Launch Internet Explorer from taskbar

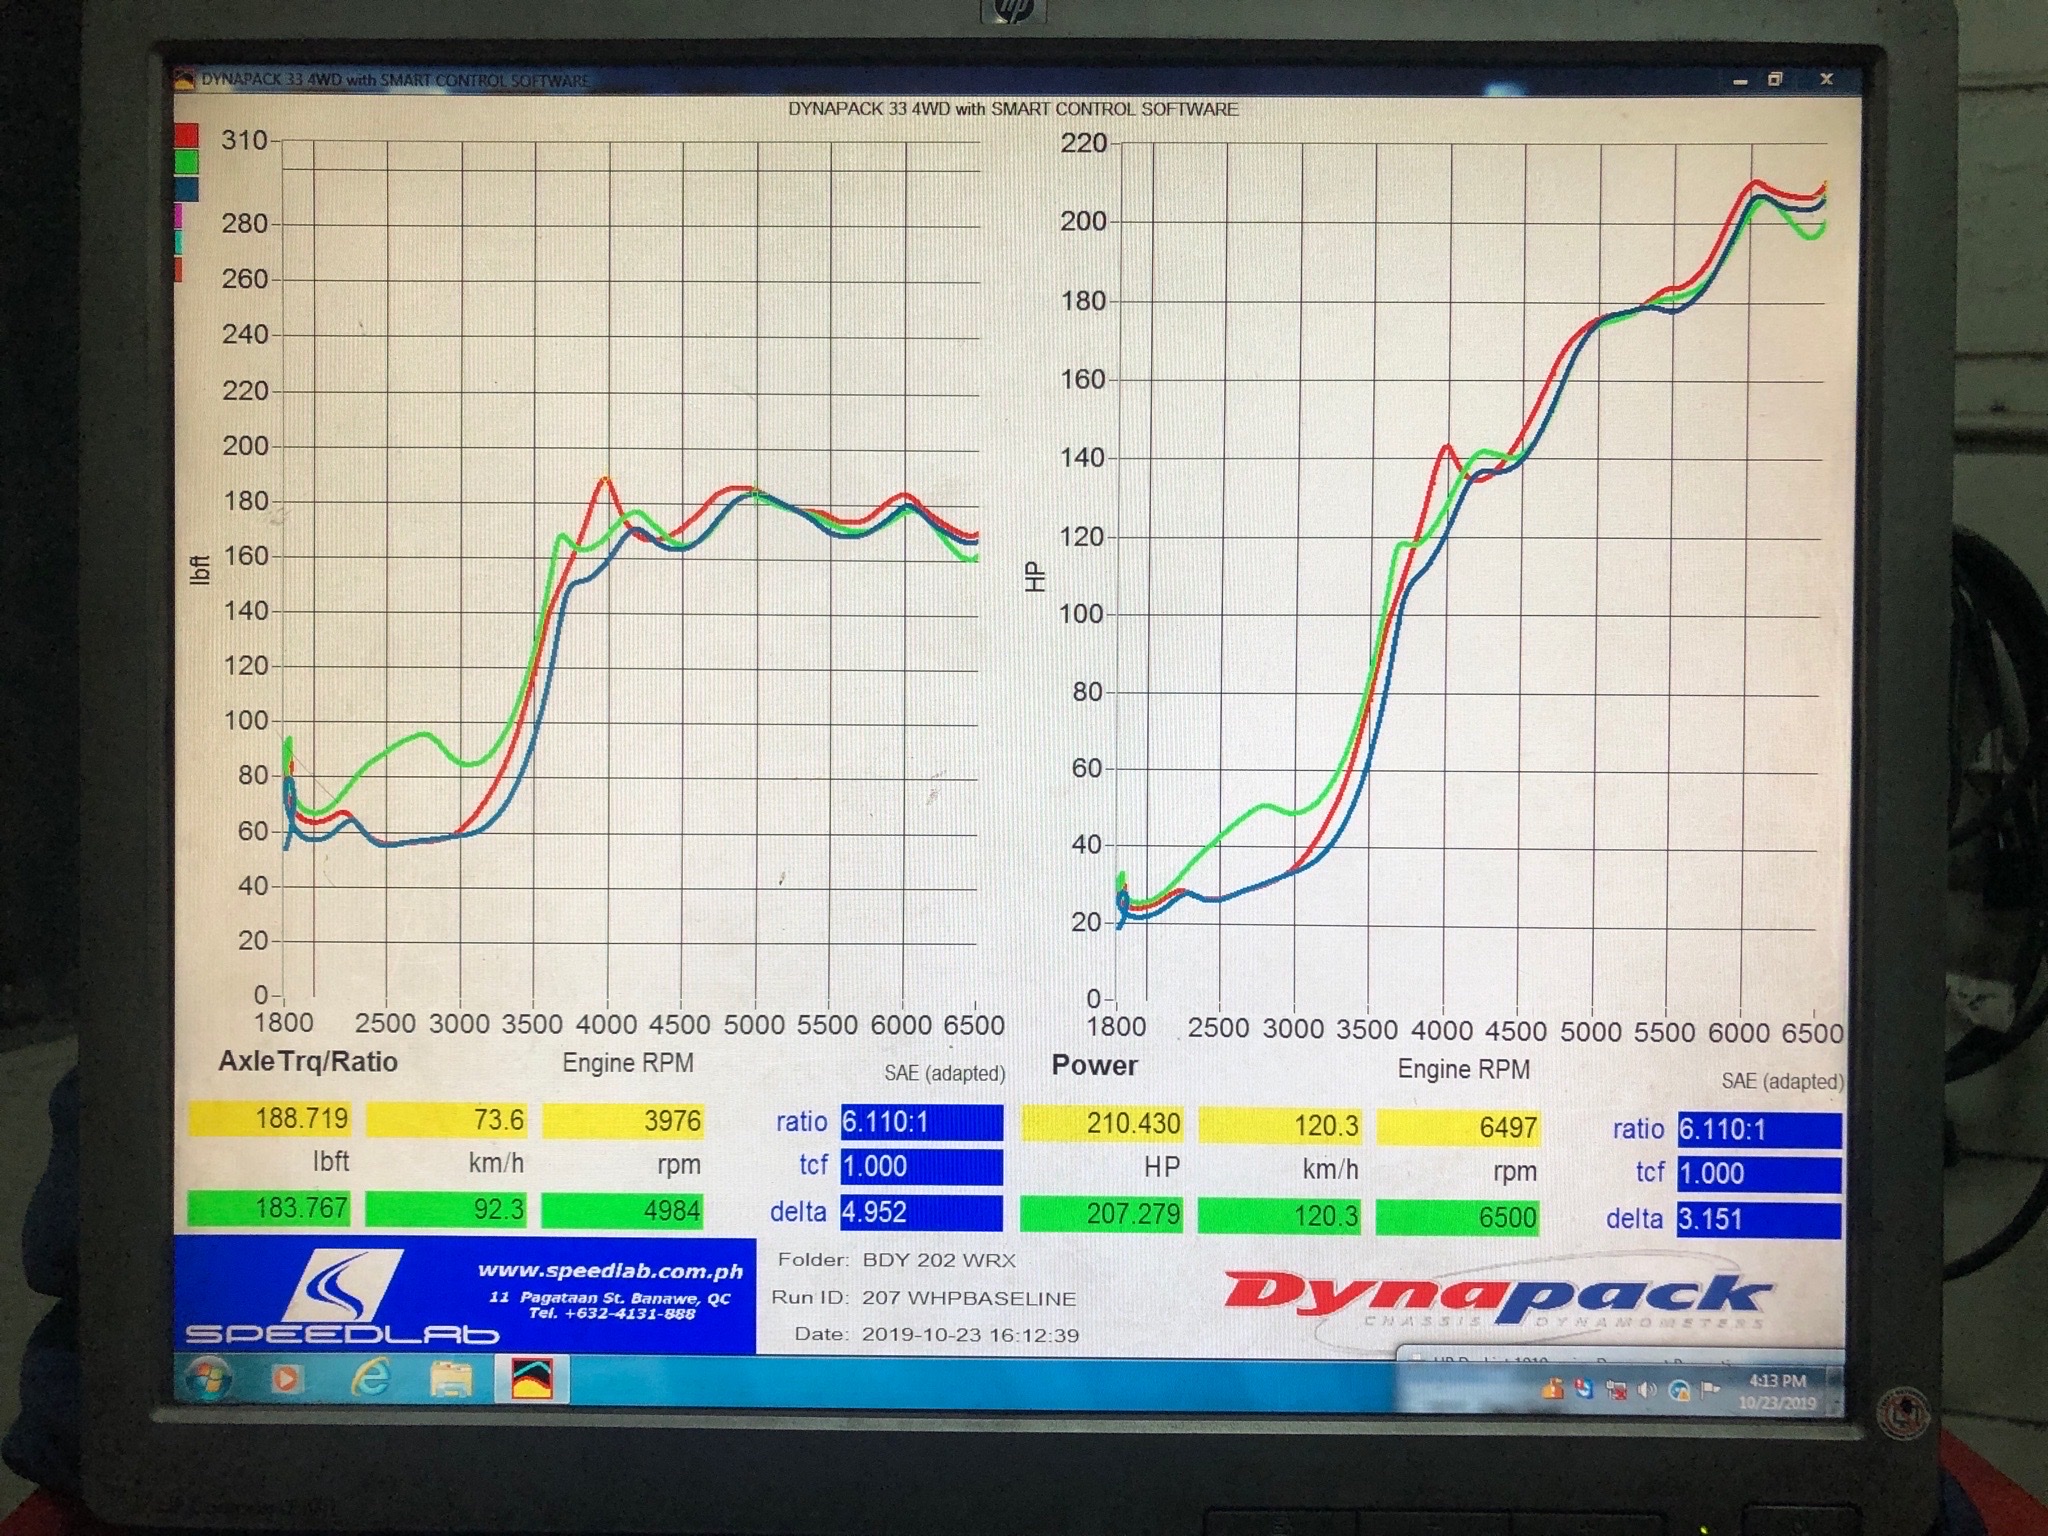(x=370, y=1380)
